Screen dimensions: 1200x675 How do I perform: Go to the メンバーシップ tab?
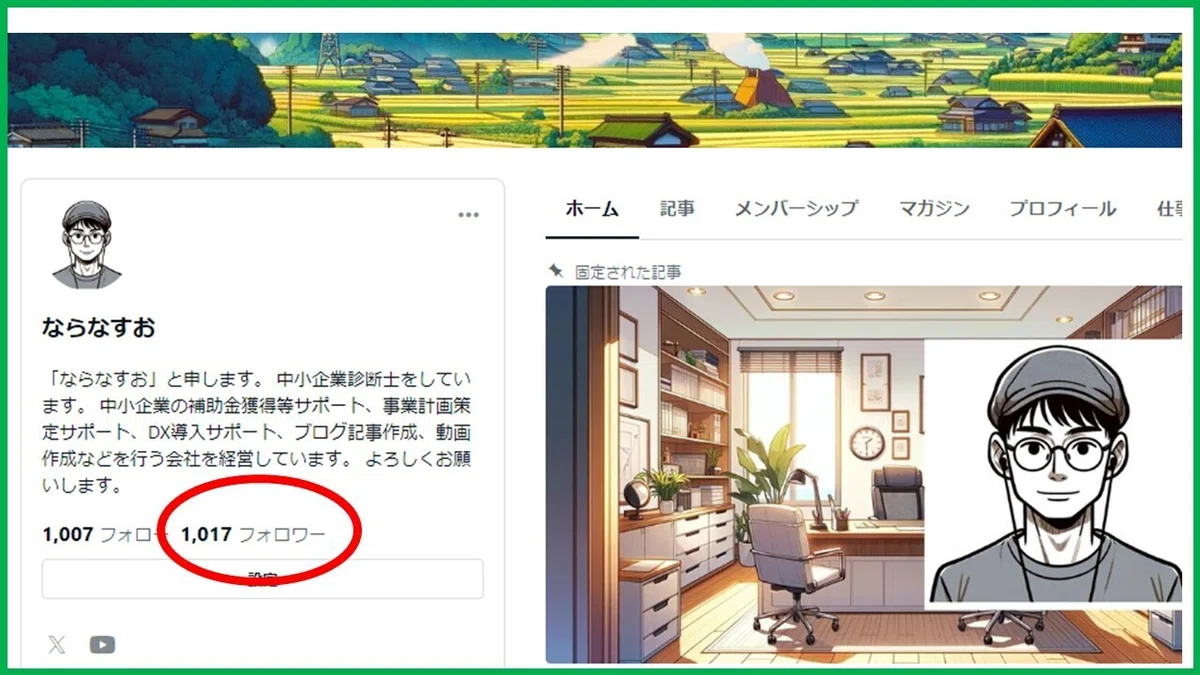796,209
